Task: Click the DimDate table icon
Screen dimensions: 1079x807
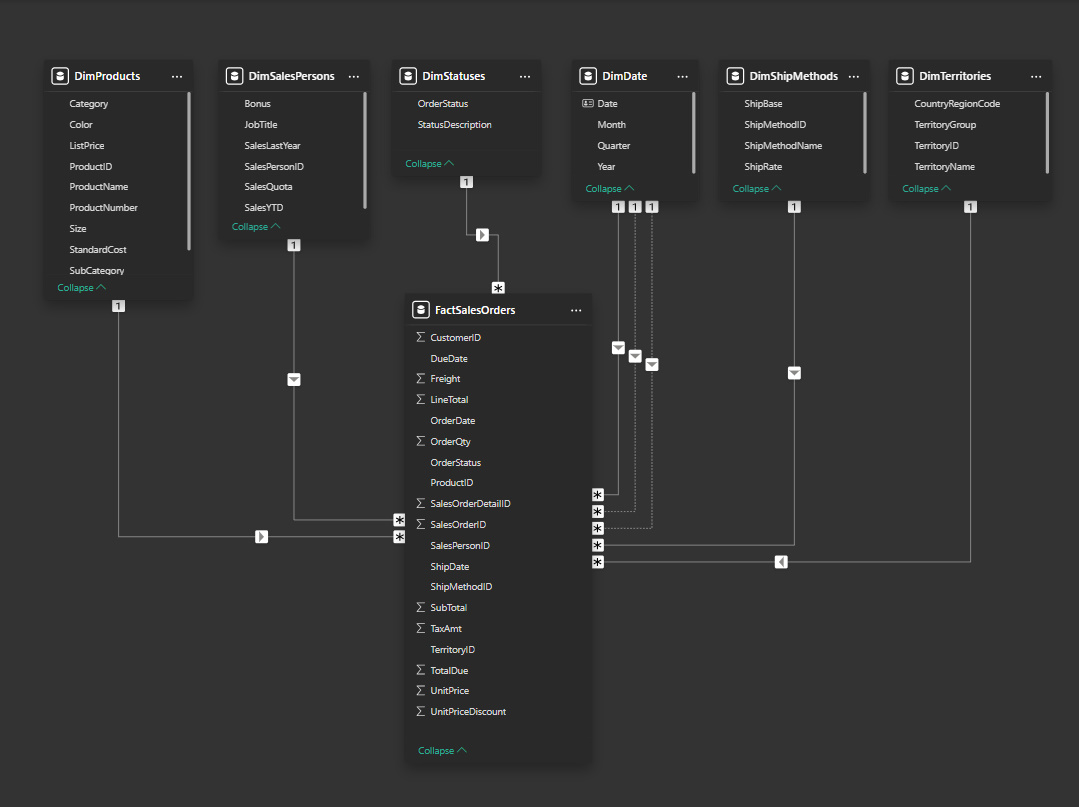Action: 588,76
